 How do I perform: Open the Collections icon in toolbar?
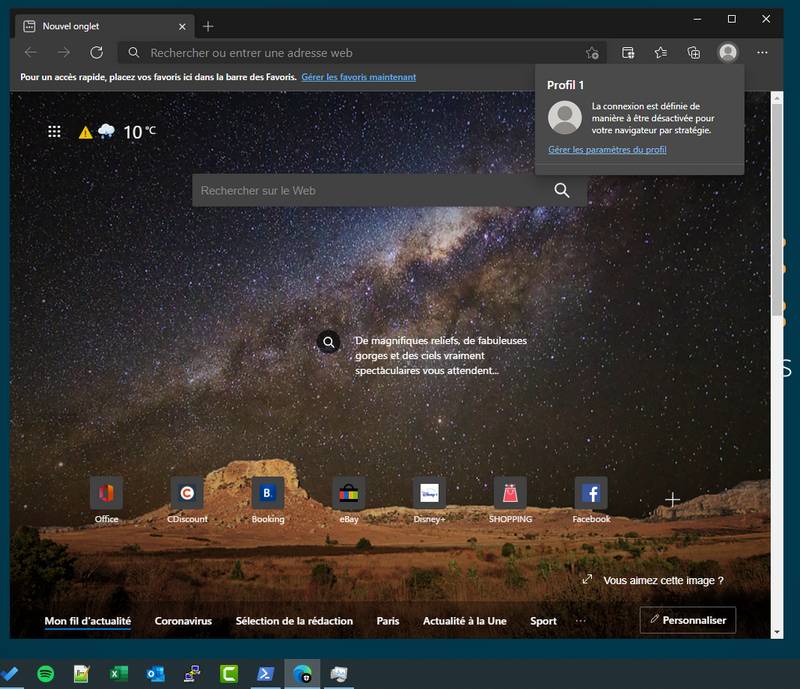click(x=694, y=53)
